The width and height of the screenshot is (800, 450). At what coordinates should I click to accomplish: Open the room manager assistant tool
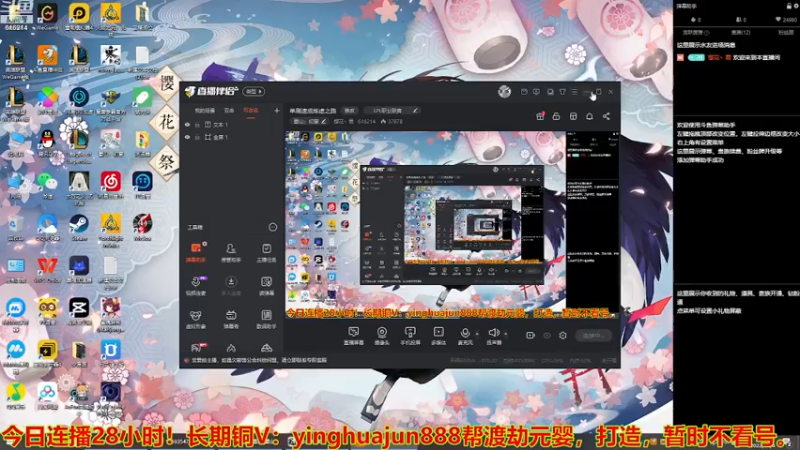point(231,252)
